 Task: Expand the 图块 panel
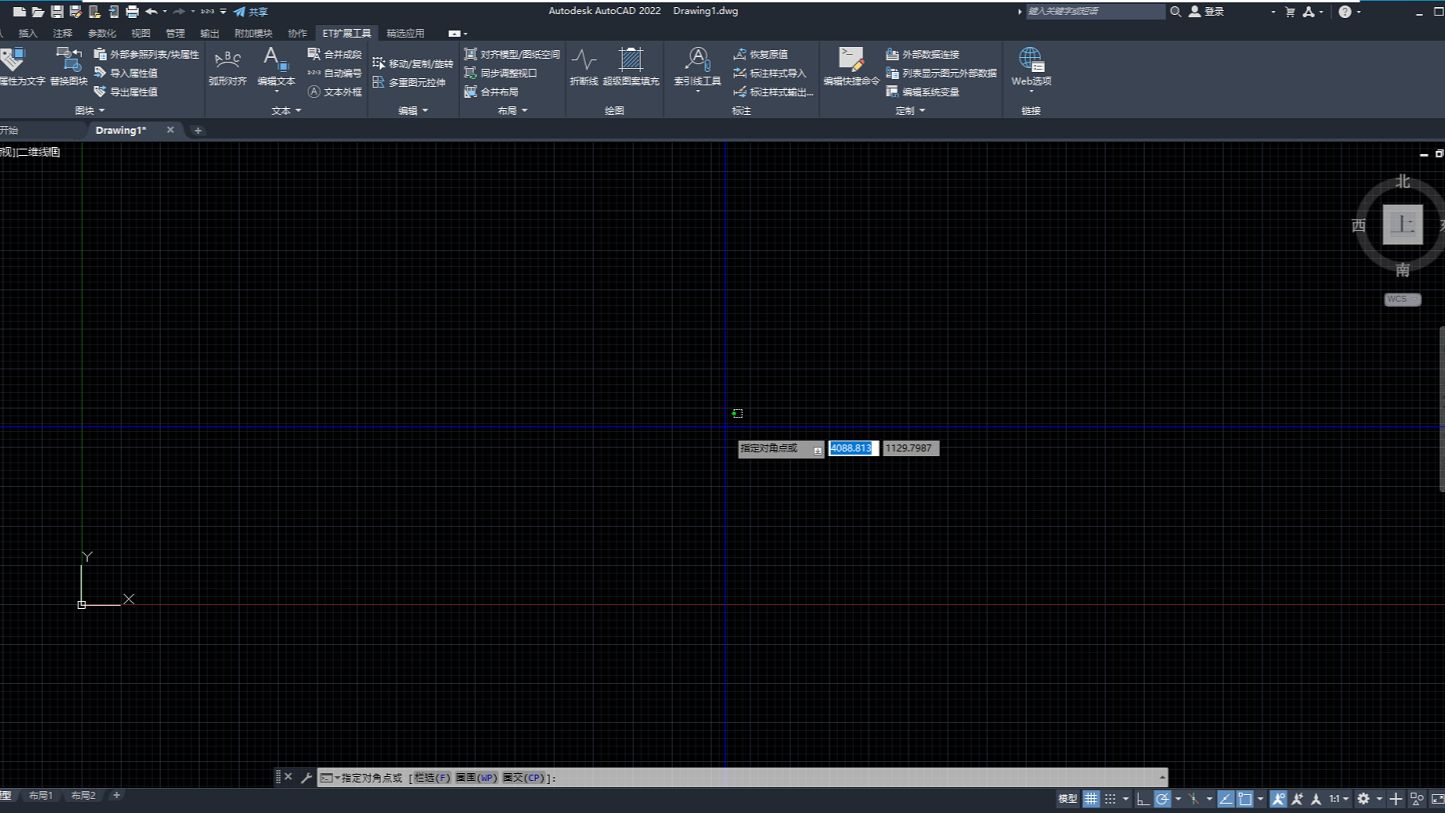click(89, 111)
